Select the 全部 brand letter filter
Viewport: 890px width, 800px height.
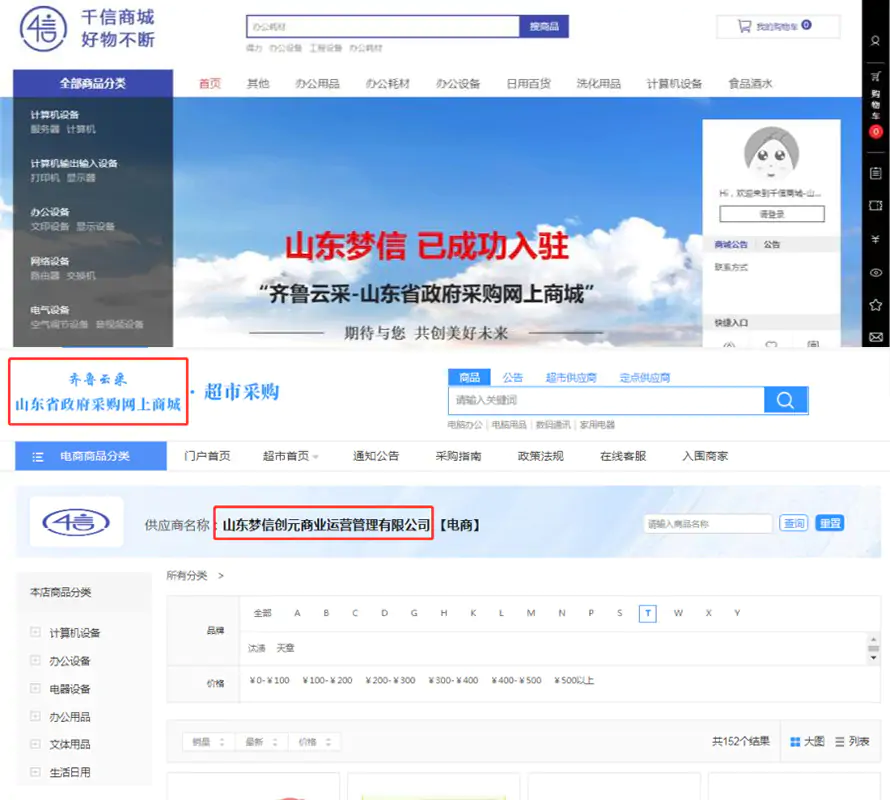[x=262, y=613]
